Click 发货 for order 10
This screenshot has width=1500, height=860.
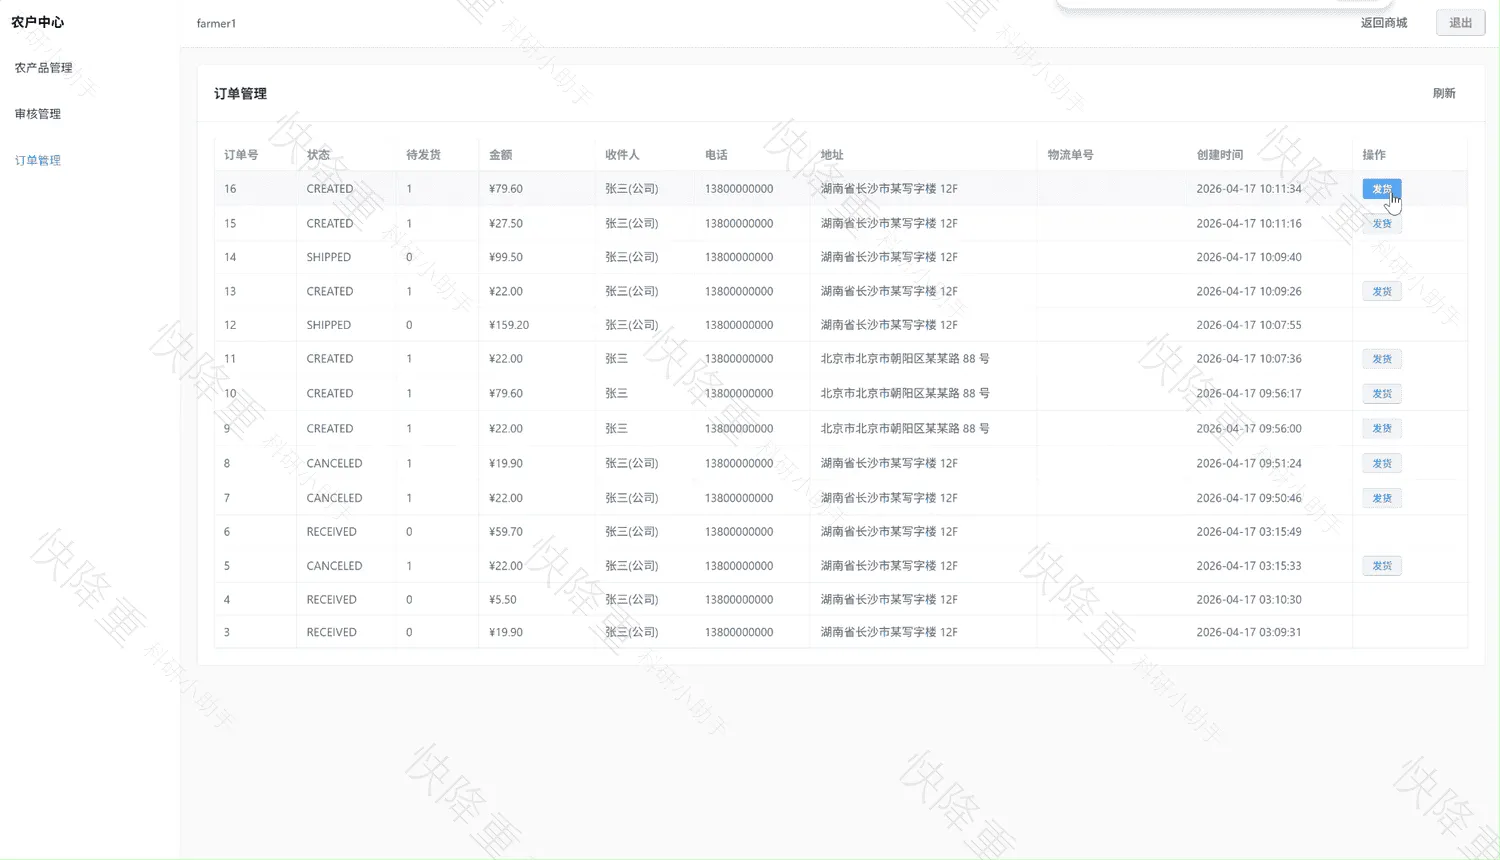tap(1382, 394)
